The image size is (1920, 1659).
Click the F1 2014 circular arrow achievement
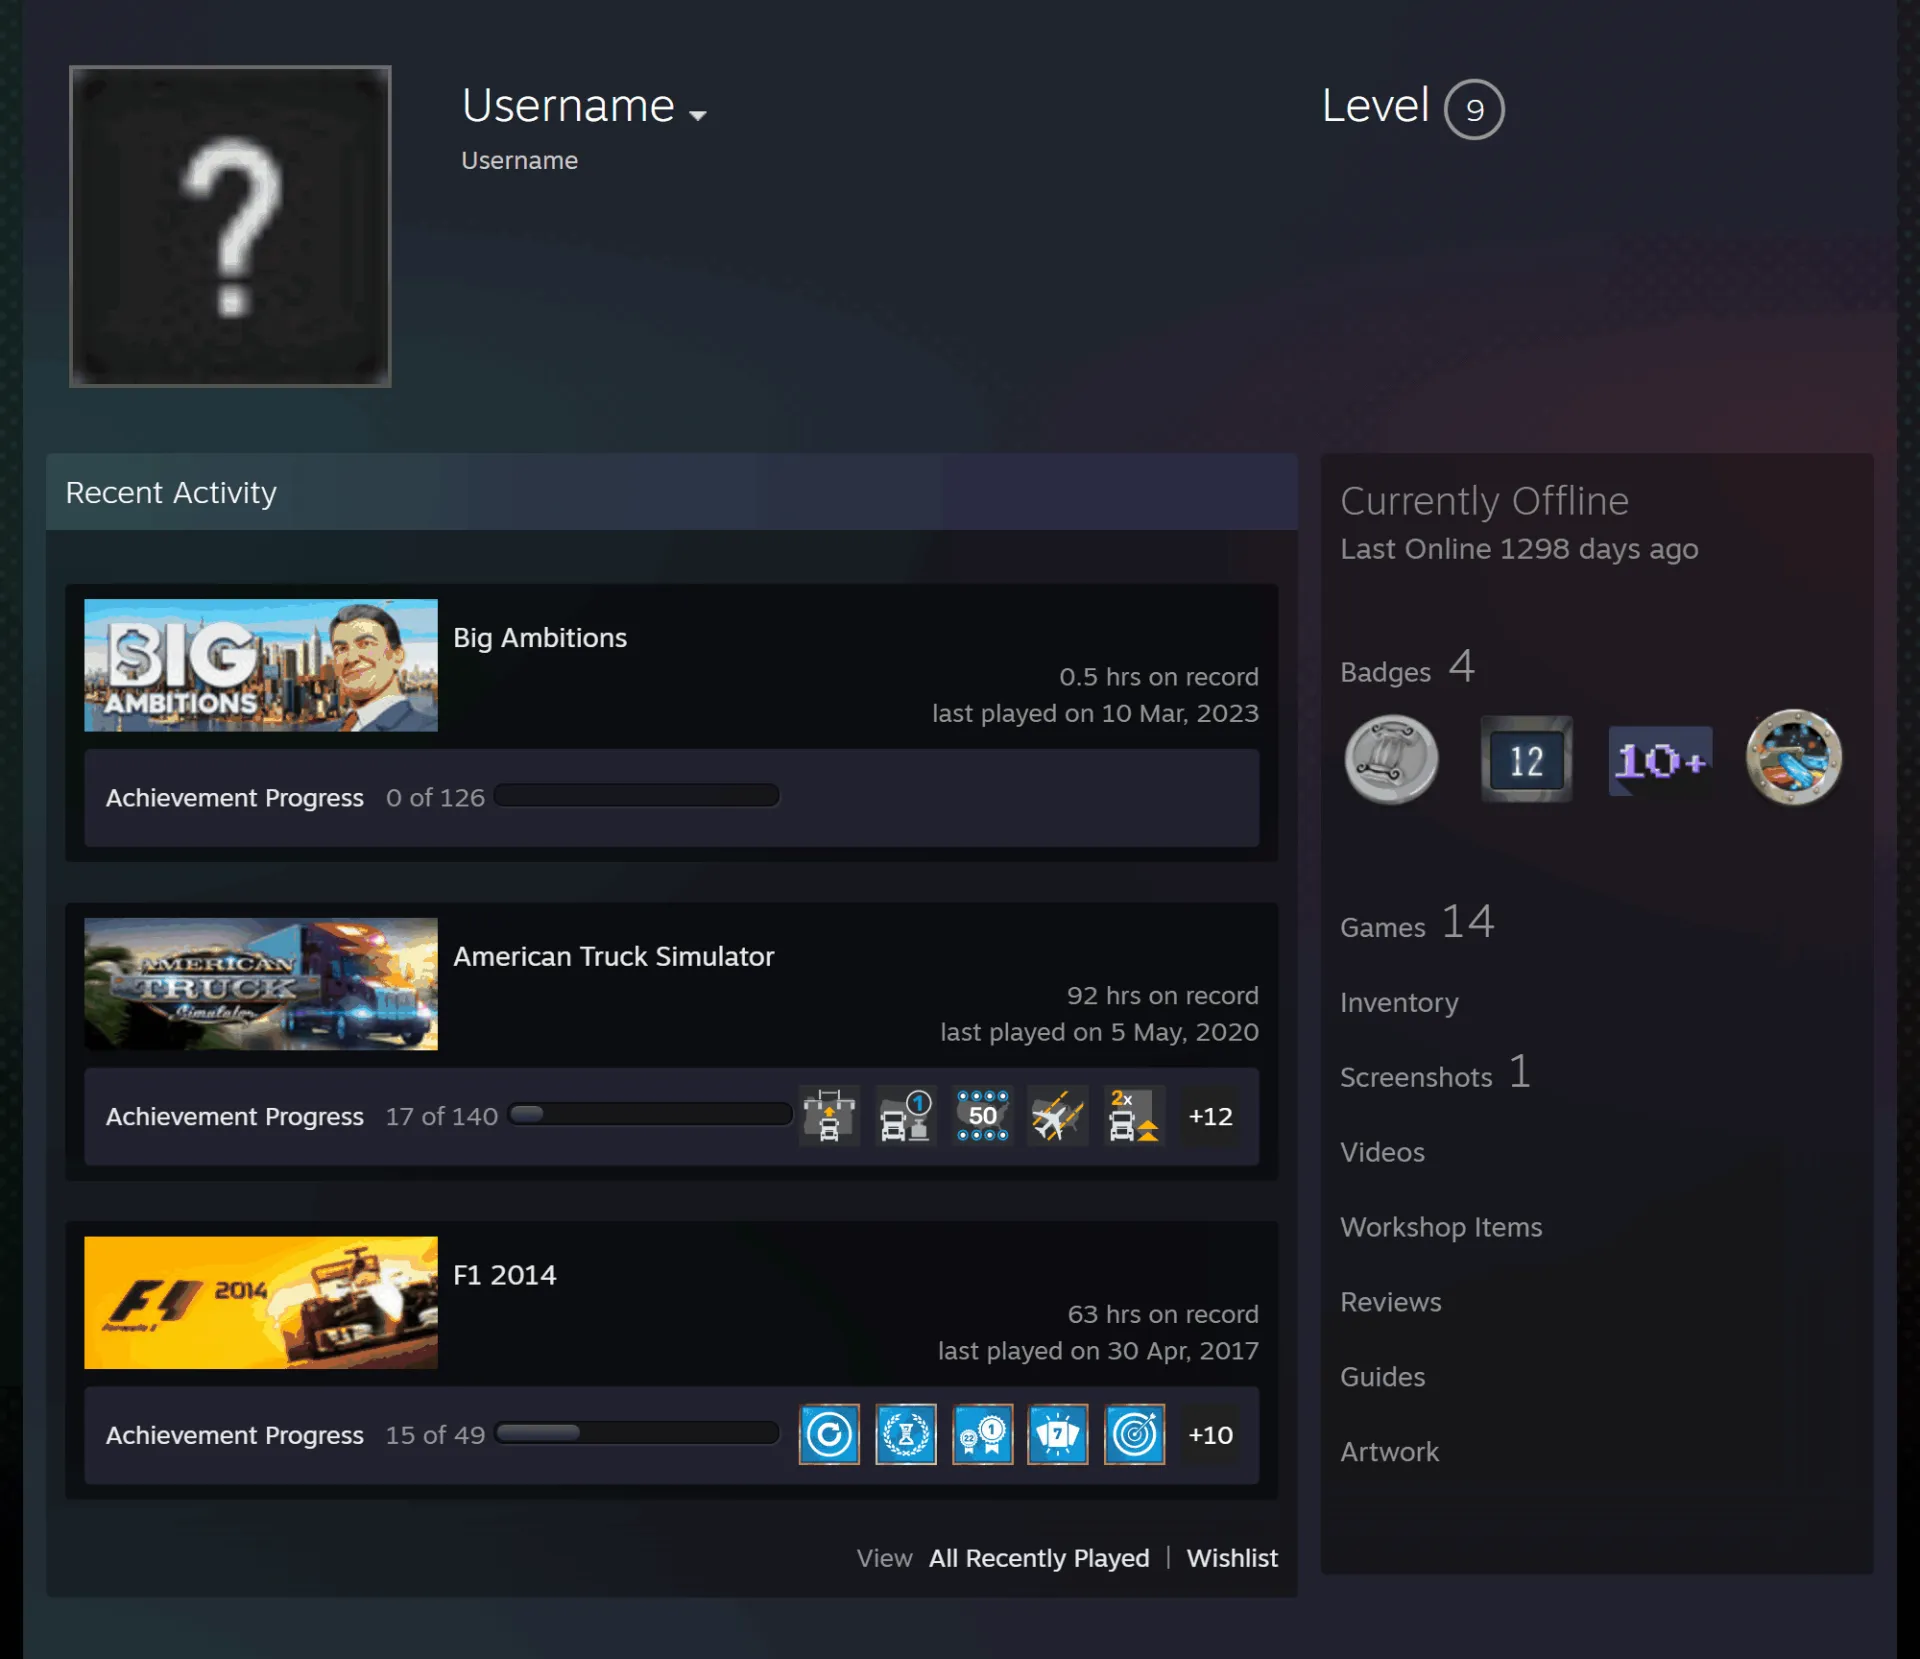[x=829, y=1435]
